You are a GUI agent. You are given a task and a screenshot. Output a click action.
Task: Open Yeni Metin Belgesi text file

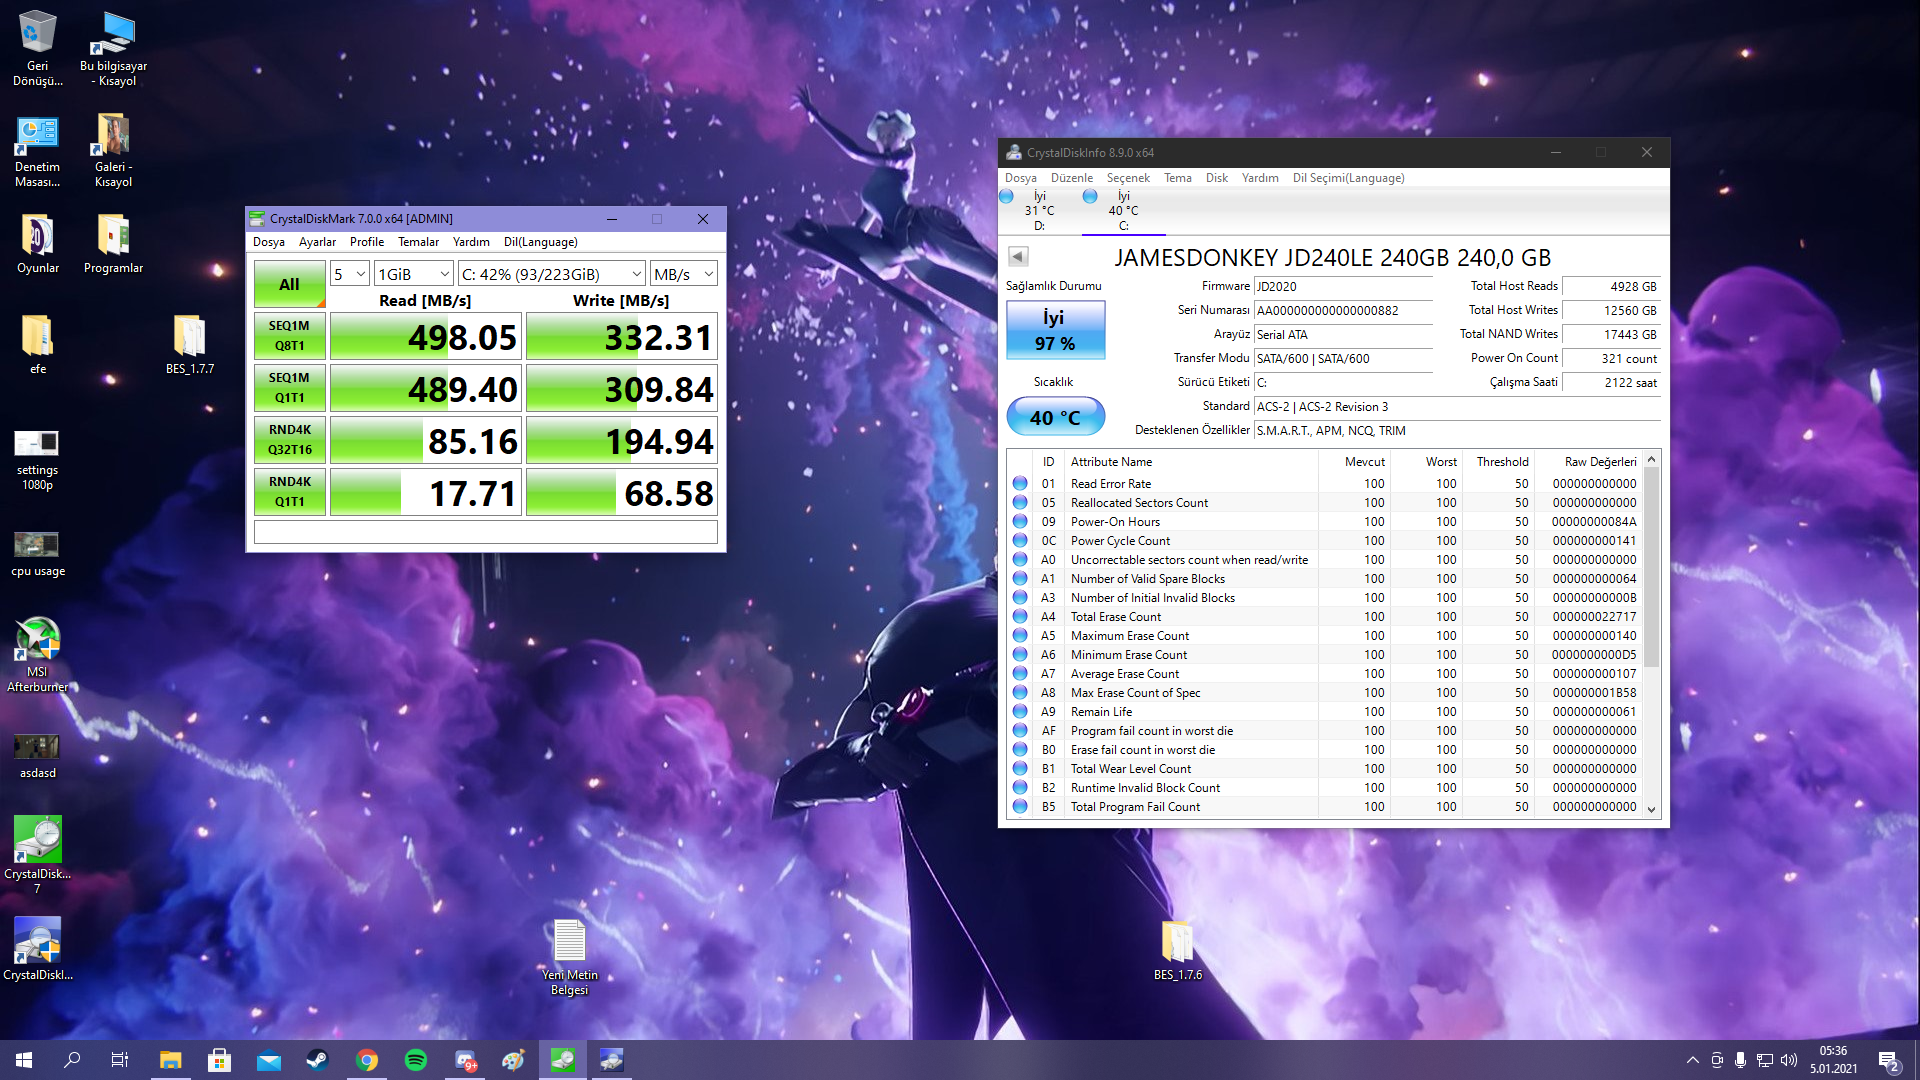[570, 957]
